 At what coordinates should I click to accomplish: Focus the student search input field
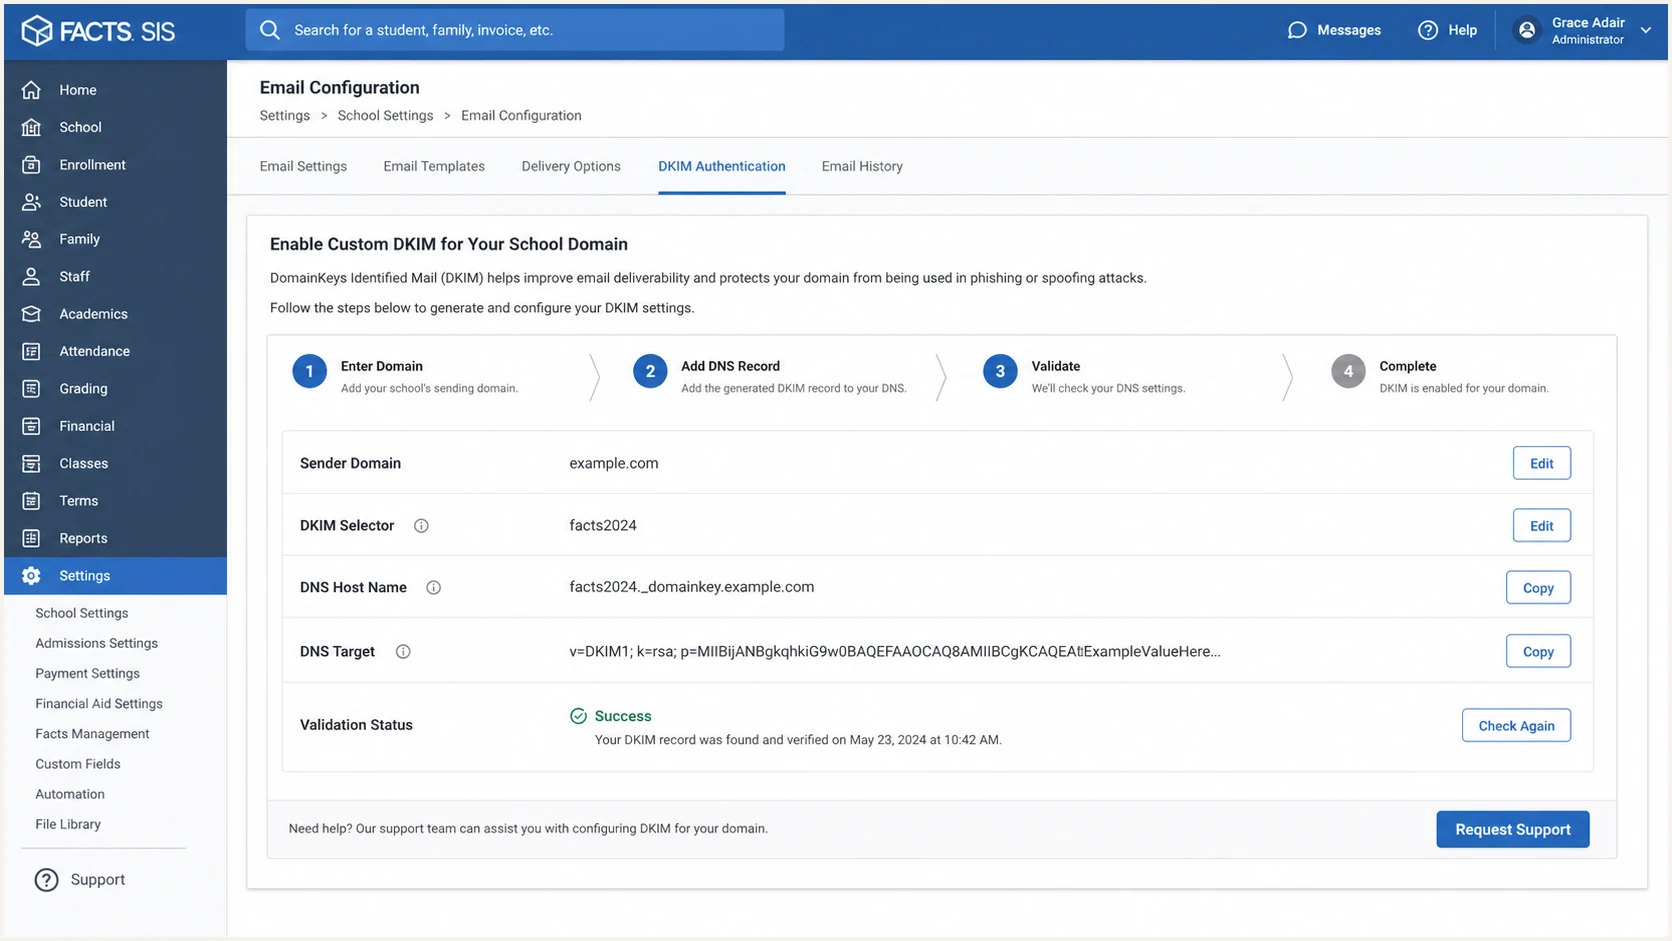tap(515, 30)
